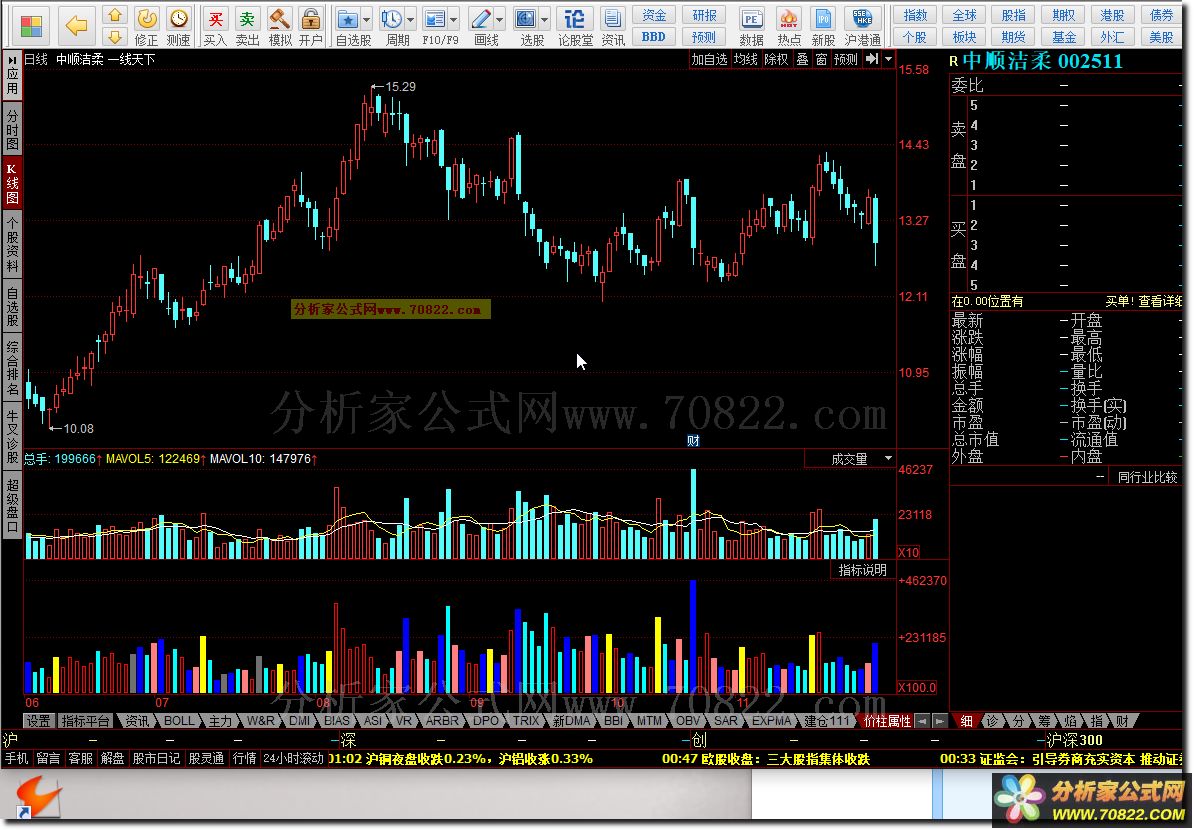The image size is (1194, 830).
Task: Open the 论股堂 forum icon
Action: click(x=575, y=27)
